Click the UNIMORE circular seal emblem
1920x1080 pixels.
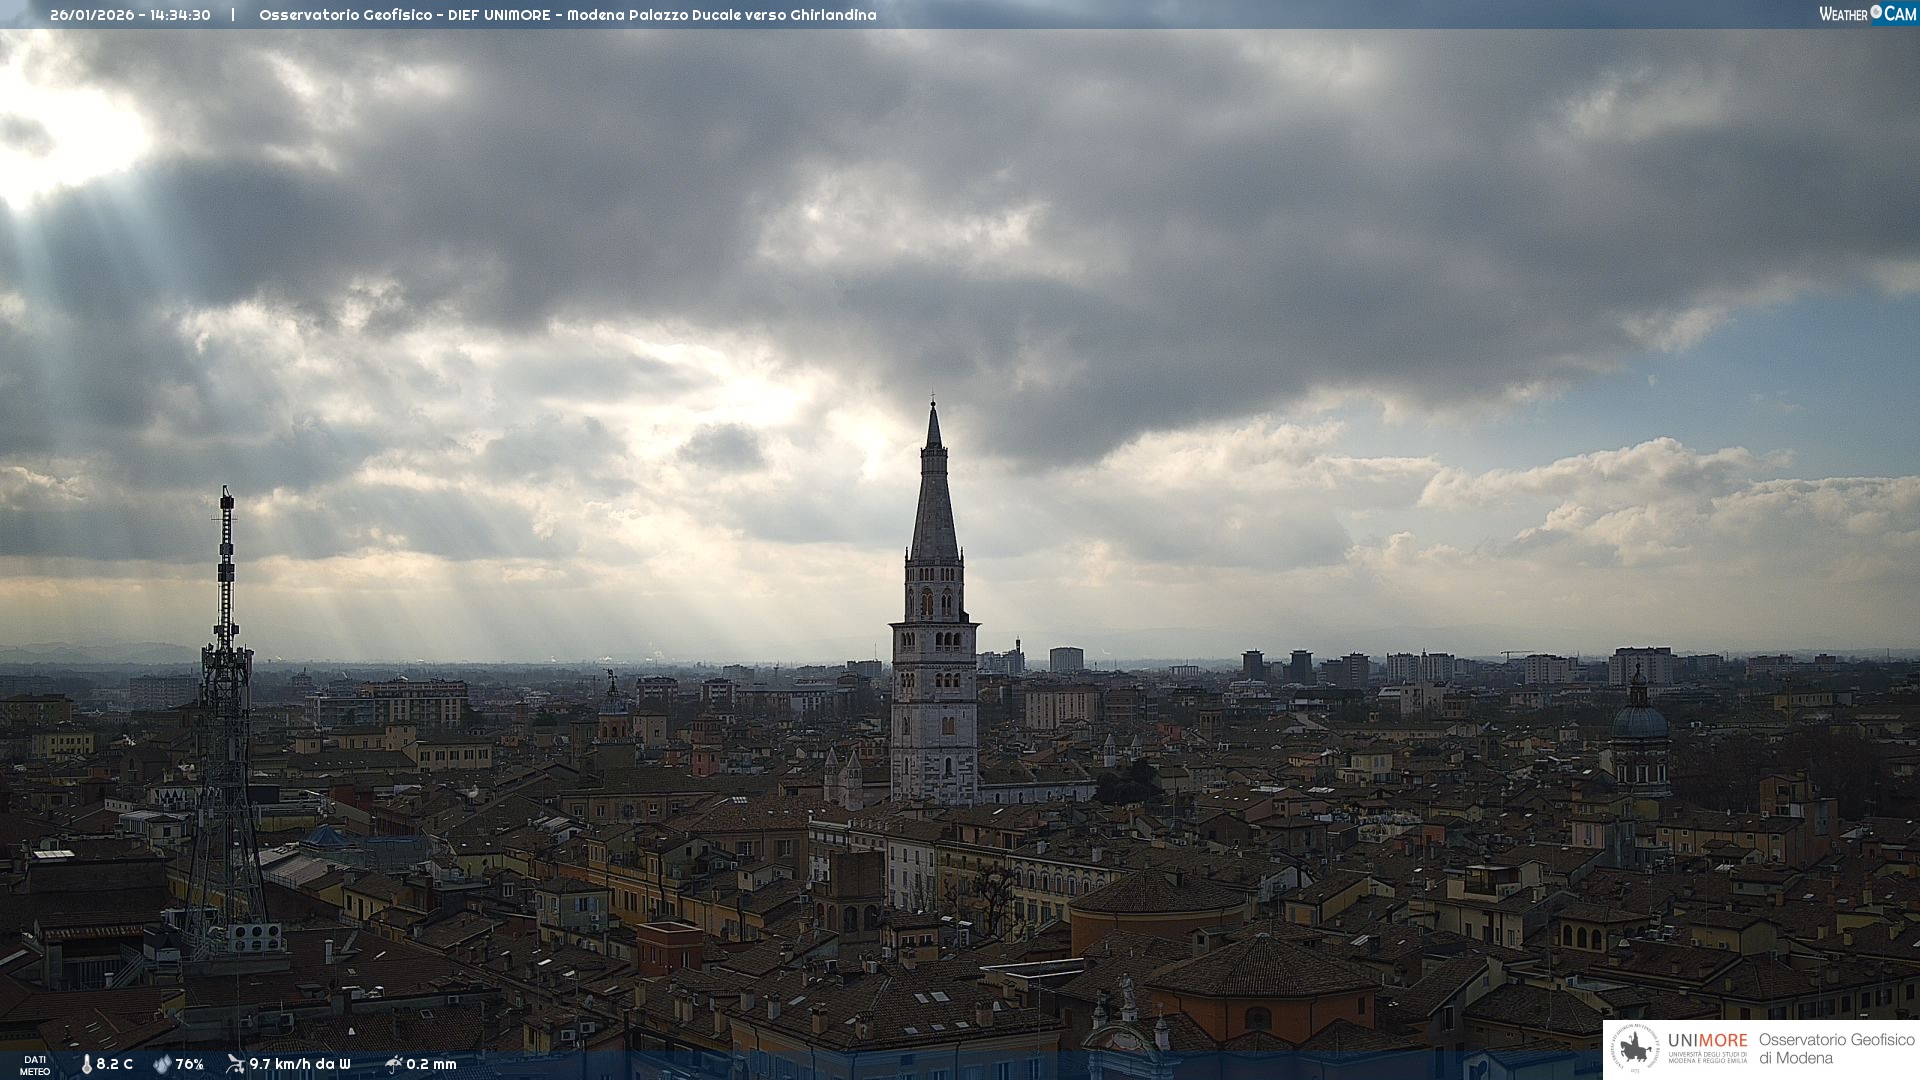1635,1048
